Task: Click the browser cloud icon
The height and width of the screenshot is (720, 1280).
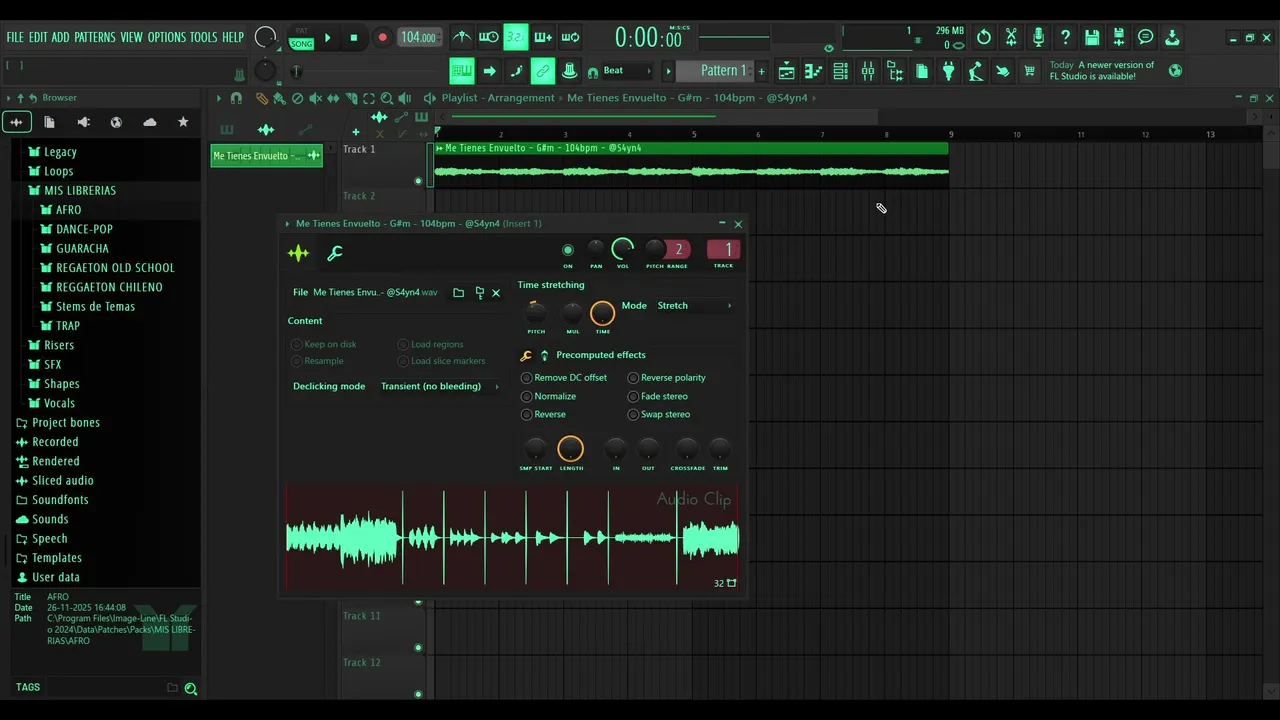Action: point(150,122)
